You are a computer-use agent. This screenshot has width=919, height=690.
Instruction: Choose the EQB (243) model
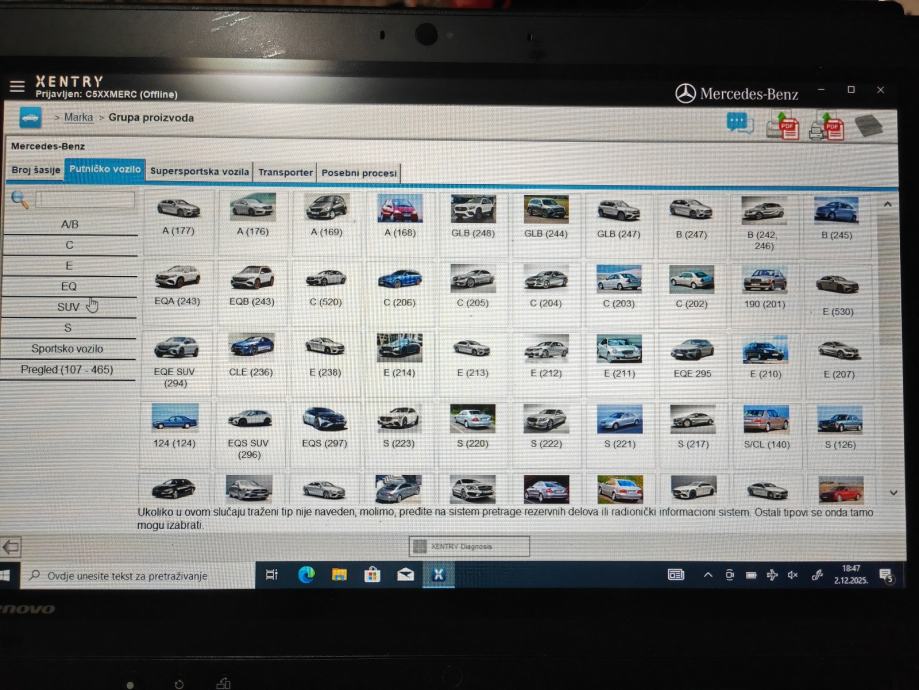[x=251, y=287]
